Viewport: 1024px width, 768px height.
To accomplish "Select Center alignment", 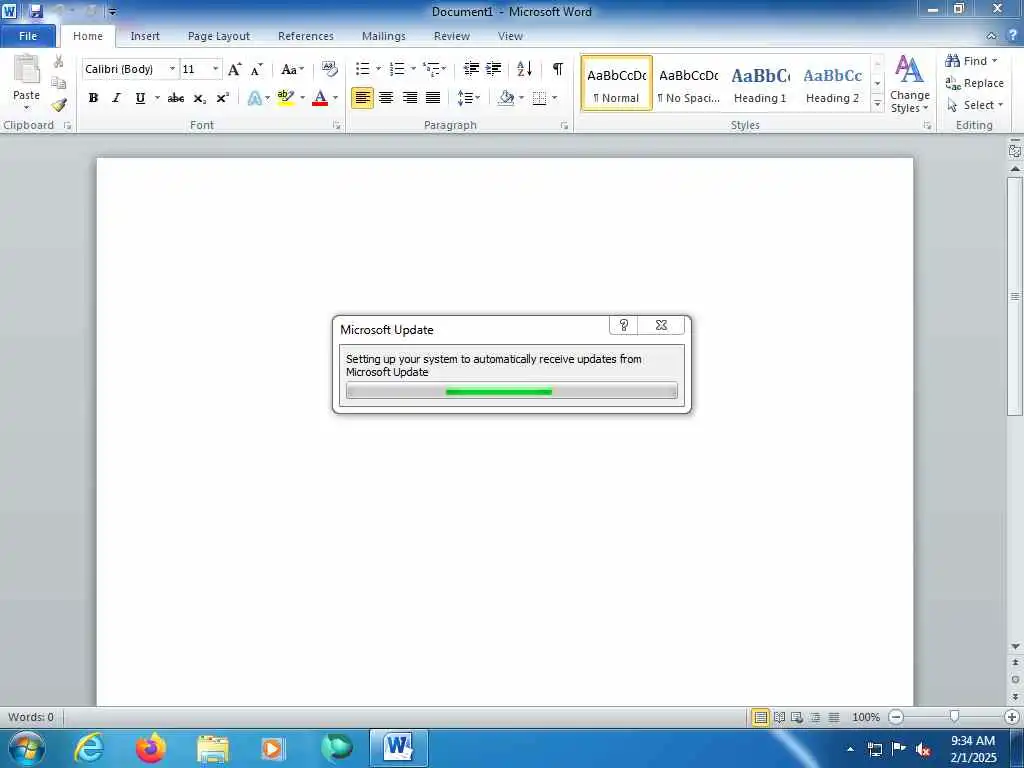I will point(386,98).
